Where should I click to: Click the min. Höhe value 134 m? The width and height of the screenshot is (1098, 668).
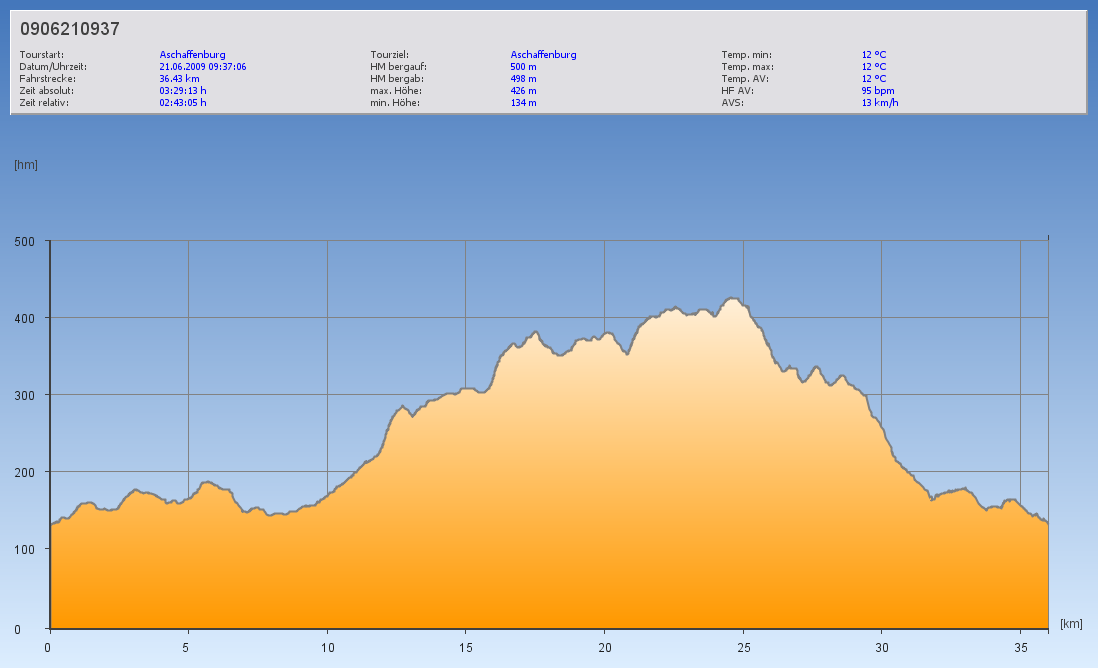(x=523, y=102)
